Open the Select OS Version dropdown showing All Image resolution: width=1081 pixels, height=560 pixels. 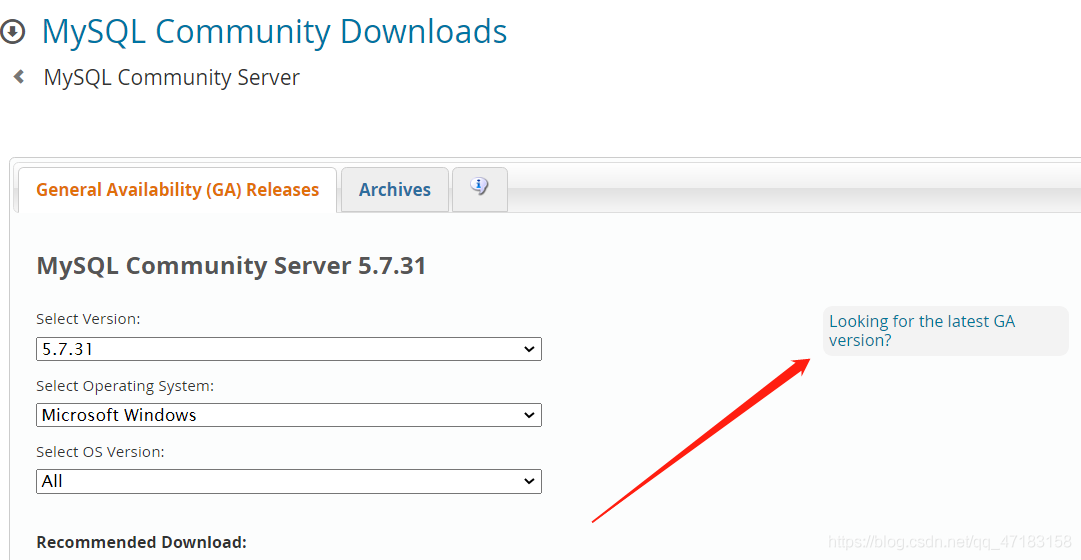click(289, 481)
